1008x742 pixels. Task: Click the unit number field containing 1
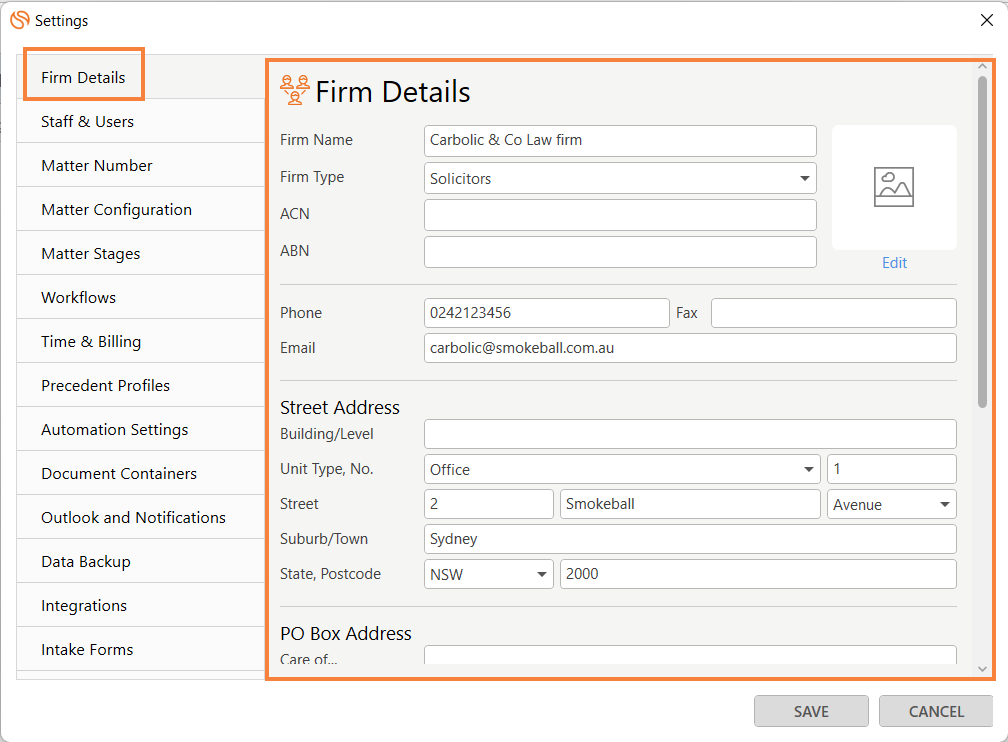click(x=892, y=469)
